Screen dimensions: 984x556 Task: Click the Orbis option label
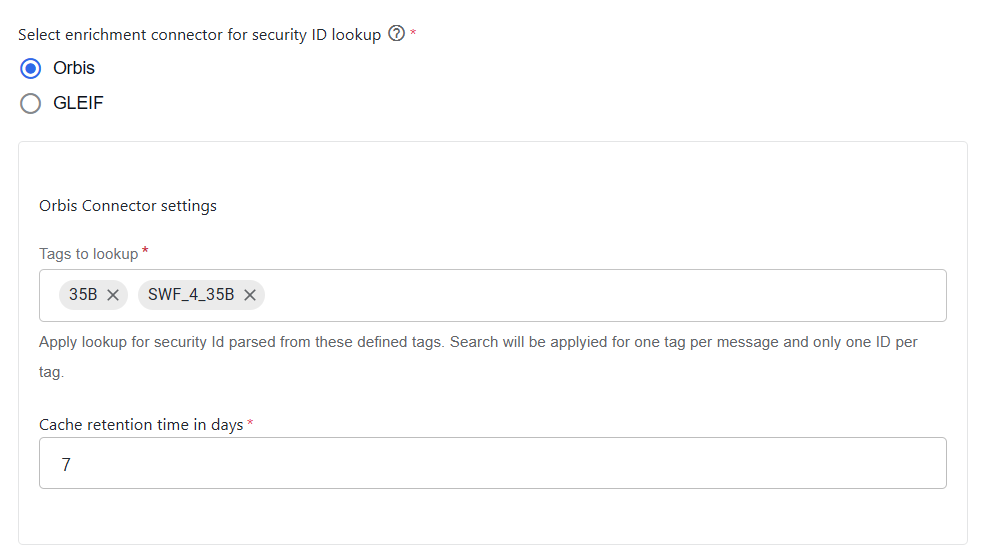click(x=74, y=68)
